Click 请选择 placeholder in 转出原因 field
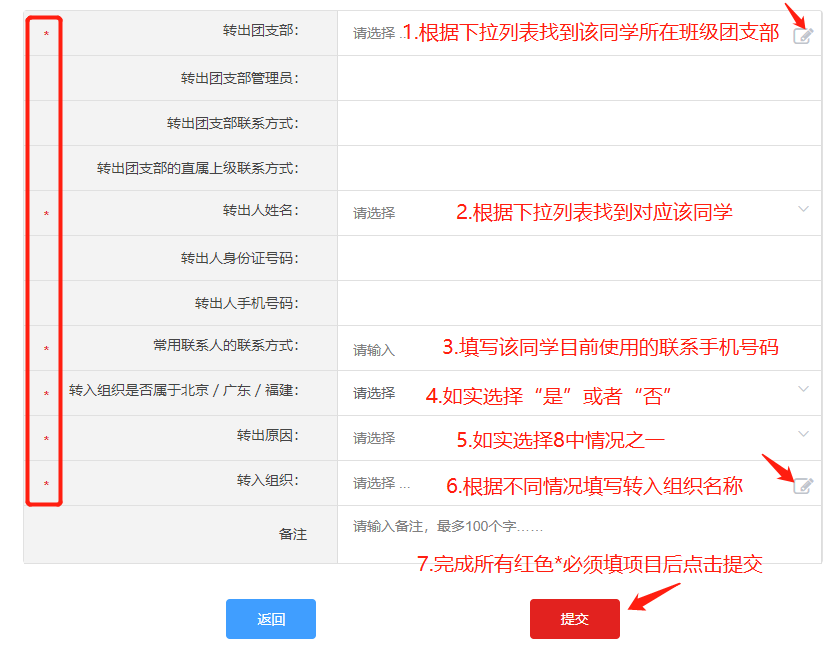The image size is (840, 648). 374,438
